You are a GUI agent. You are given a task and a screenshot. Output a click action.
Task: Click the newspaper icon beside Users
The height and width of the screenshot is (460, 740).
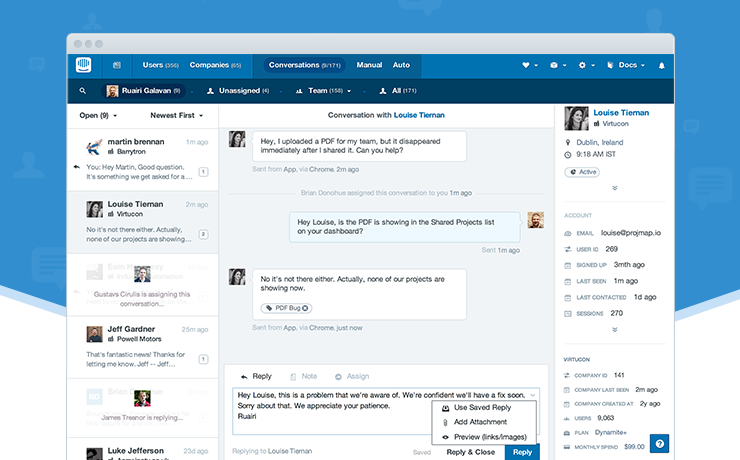(x=117, y=65)
